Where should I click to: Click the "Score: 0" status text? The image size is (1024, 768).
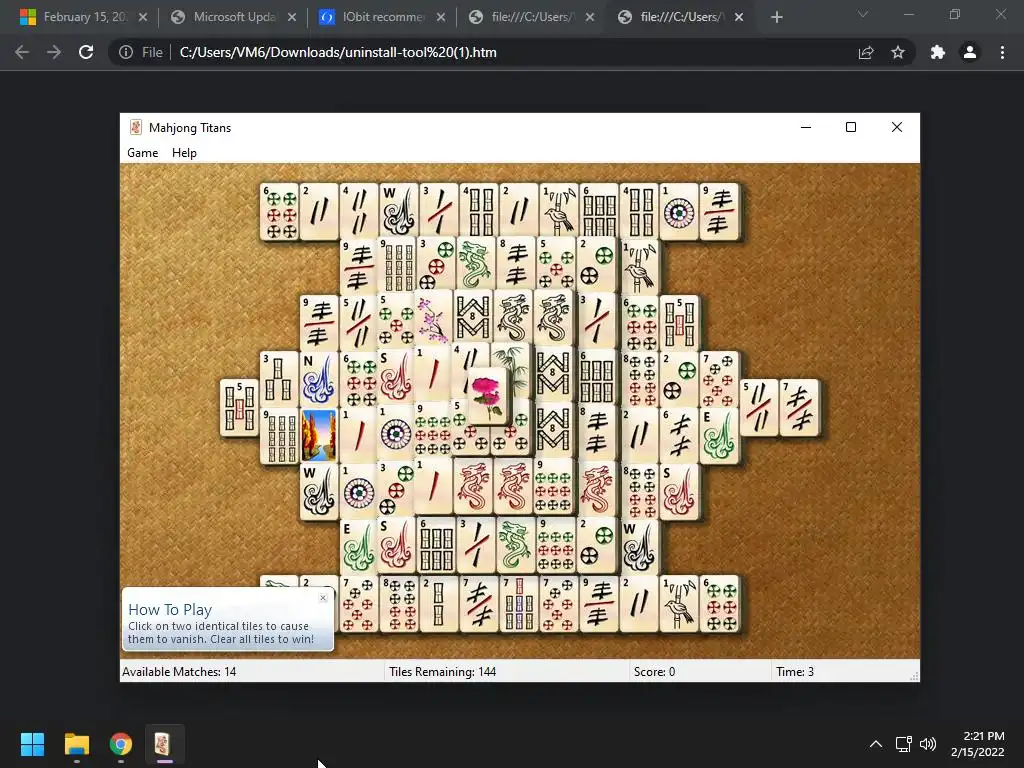(x=654, y=671)
